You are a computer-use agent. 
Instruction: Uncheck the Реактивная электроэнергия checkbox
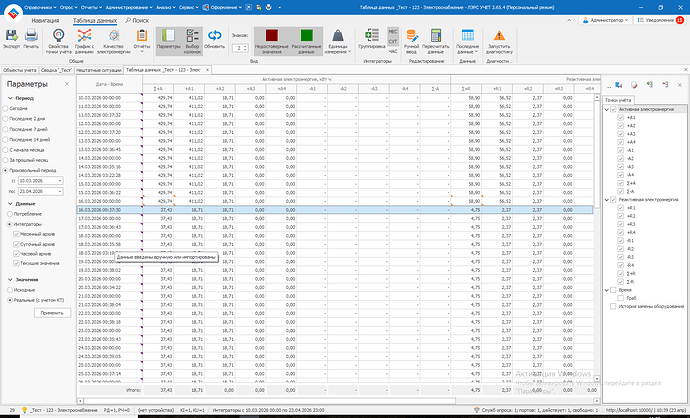[x=613, y=200]
